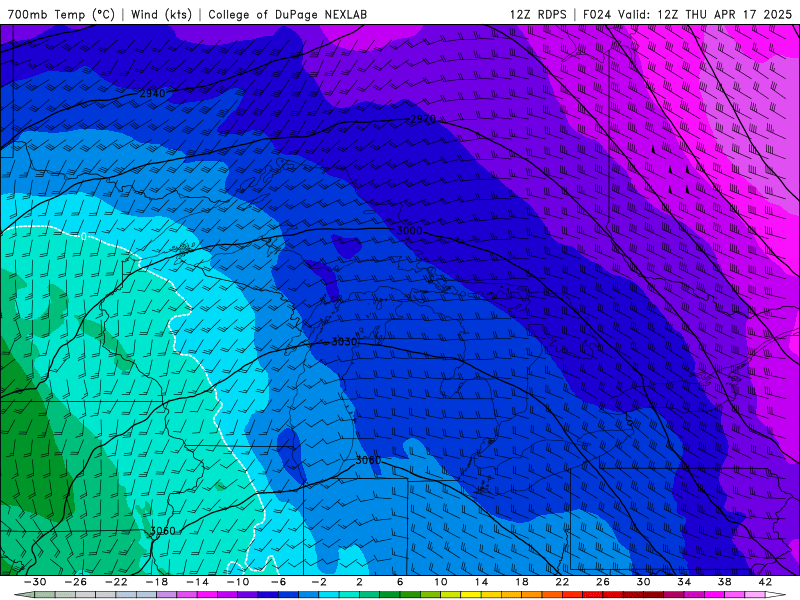Click the -30 colorbar tick label
Image resolution: width=800 pixels, height=600 pixels.
pos(35,582)
